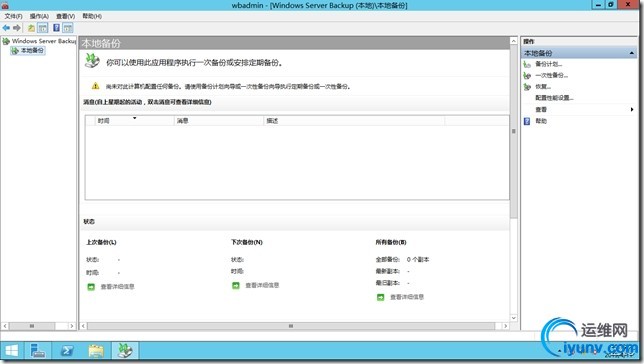Click main pane vertical scrollbar down arrow
This screenshot has width=644, height=364.
[x=513, y=318]
